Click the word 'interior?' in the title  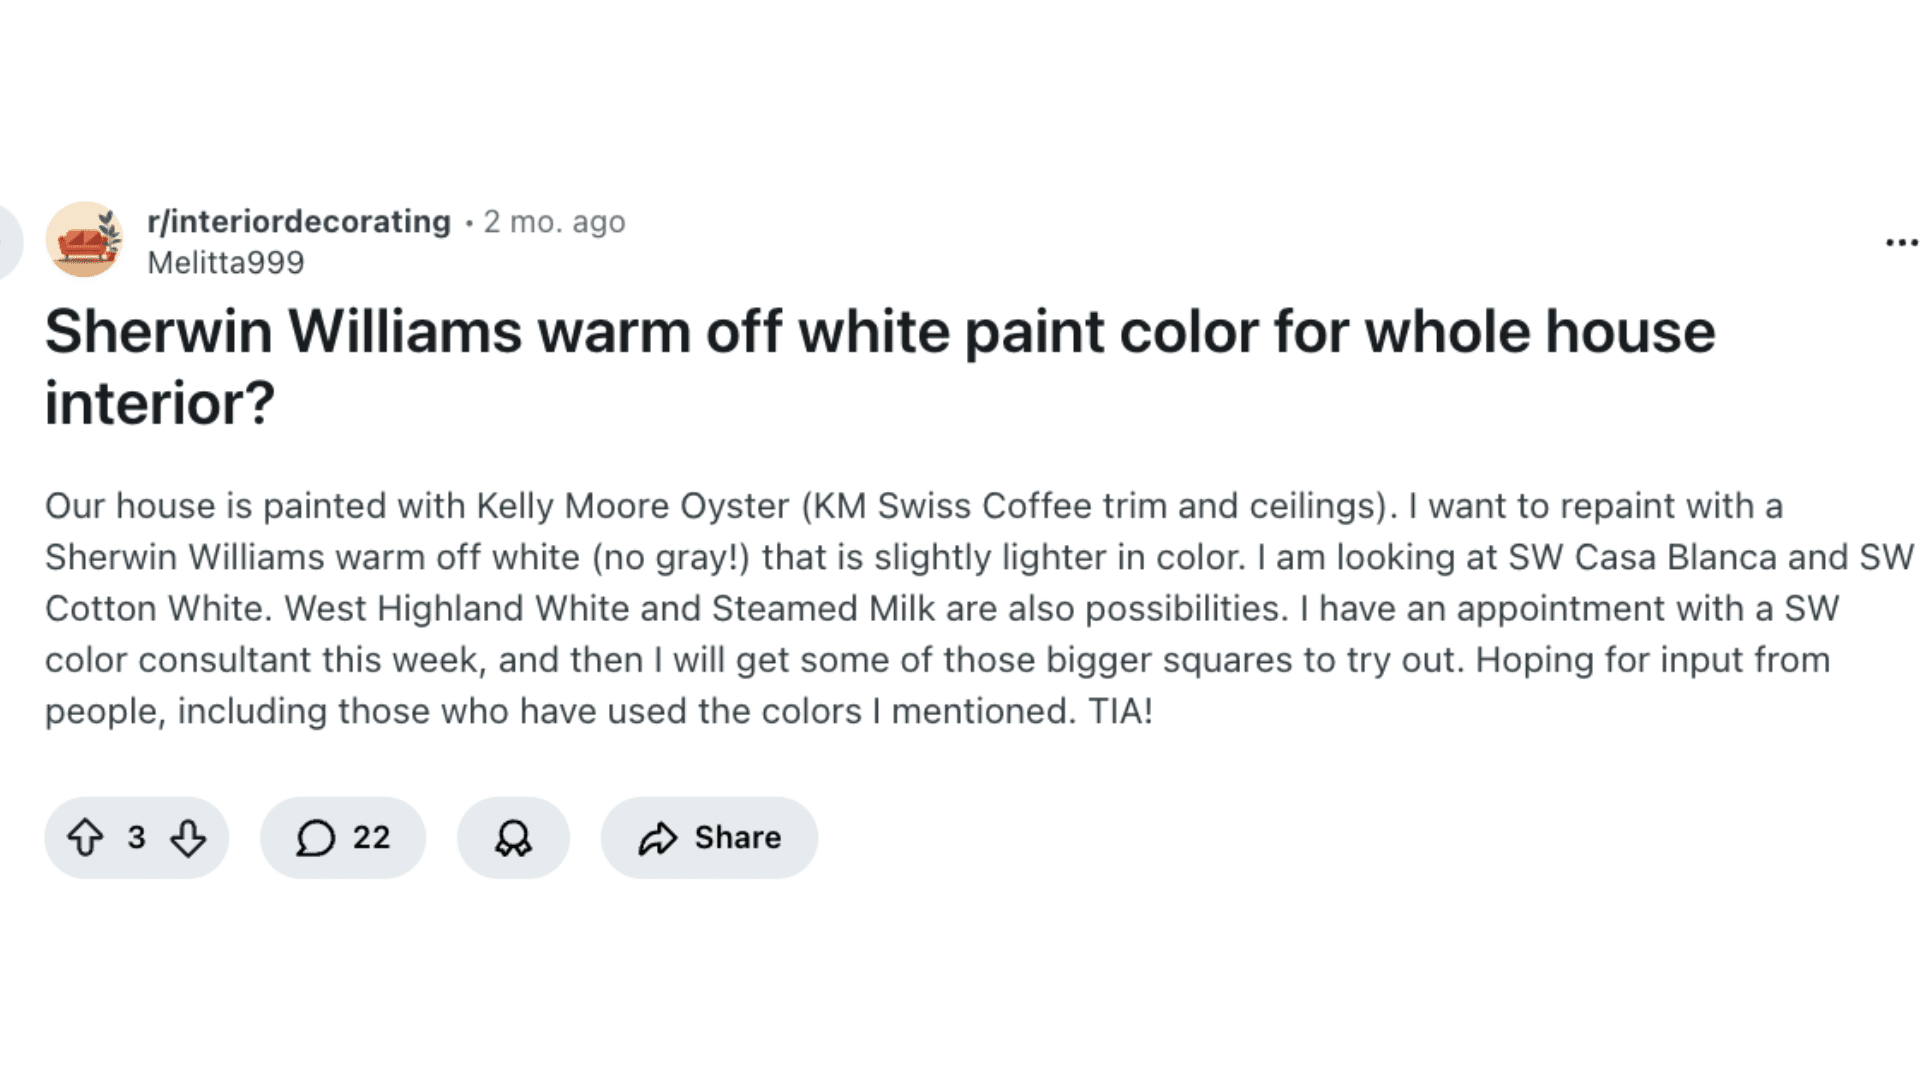coord(160,404)
